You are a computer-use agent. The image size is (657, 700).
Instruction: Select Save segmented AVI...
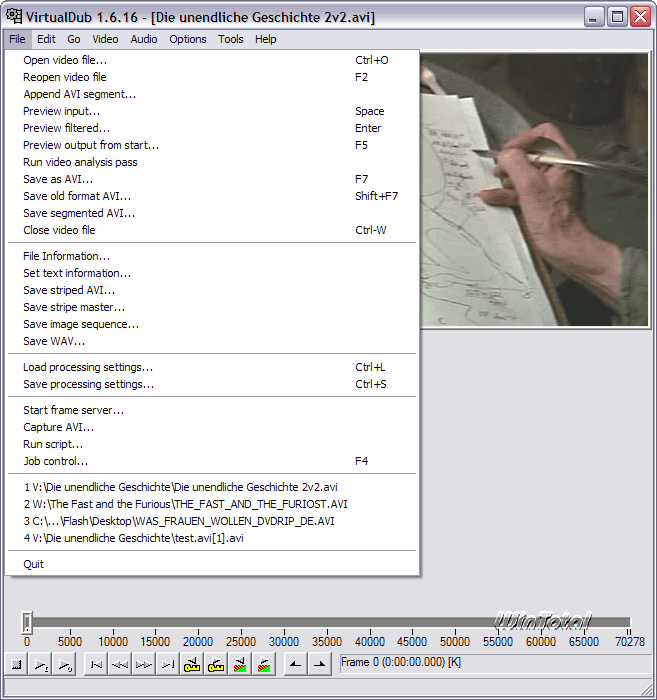pyautogui.click(x=212, y=213)
